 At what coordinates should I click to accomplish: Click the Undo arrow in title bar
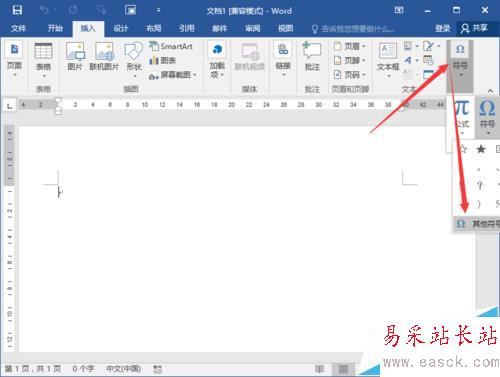[x=44, y=10]
